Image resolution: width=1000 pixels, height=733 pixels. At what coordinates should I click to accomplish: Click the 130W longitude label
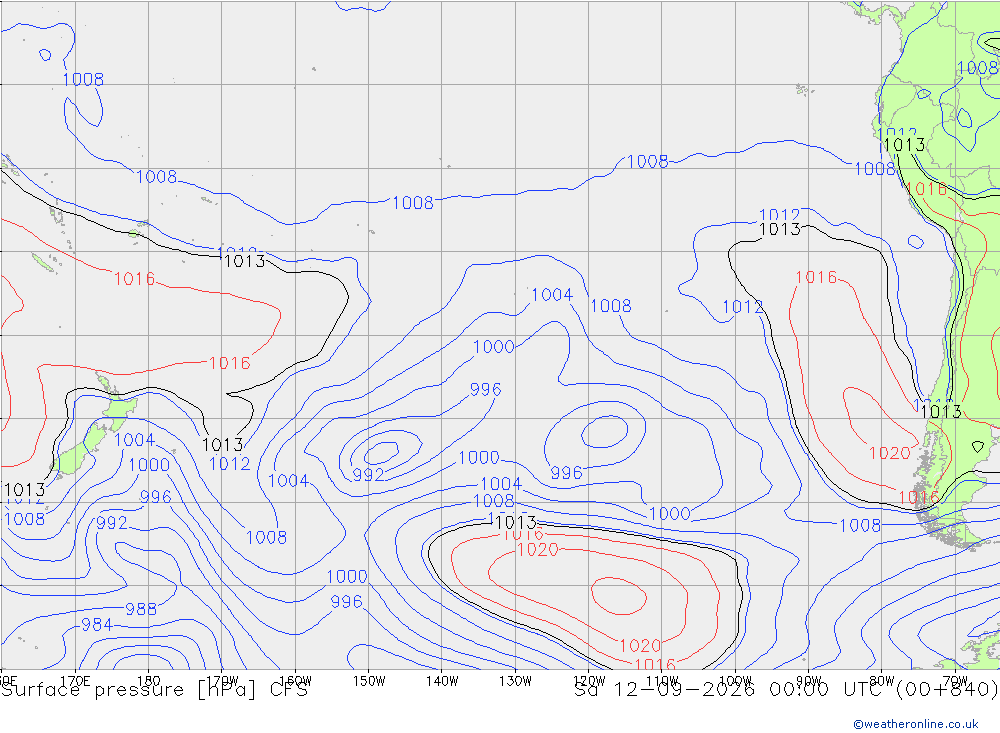(x=515, y=681)
